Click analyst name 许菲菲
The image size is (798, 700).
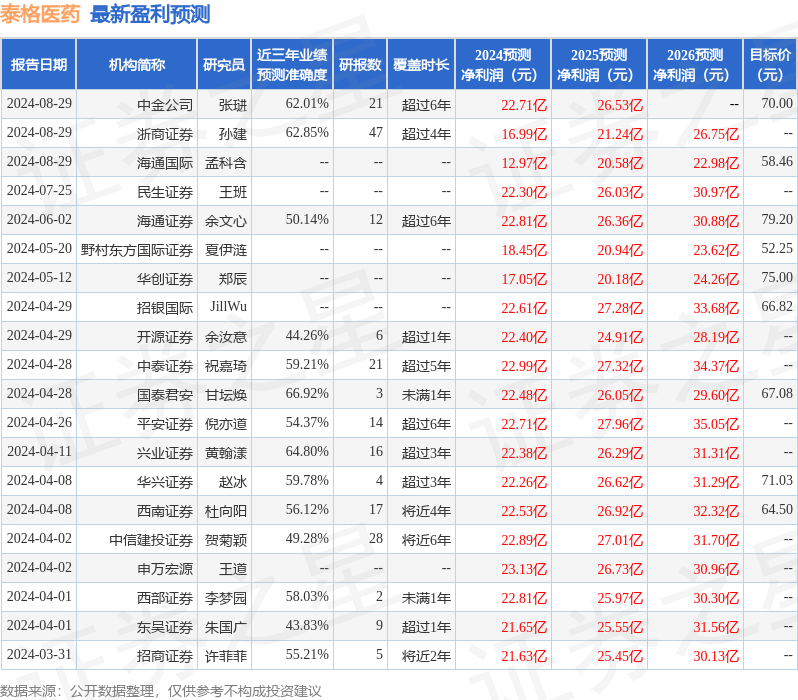pos(226,656)
